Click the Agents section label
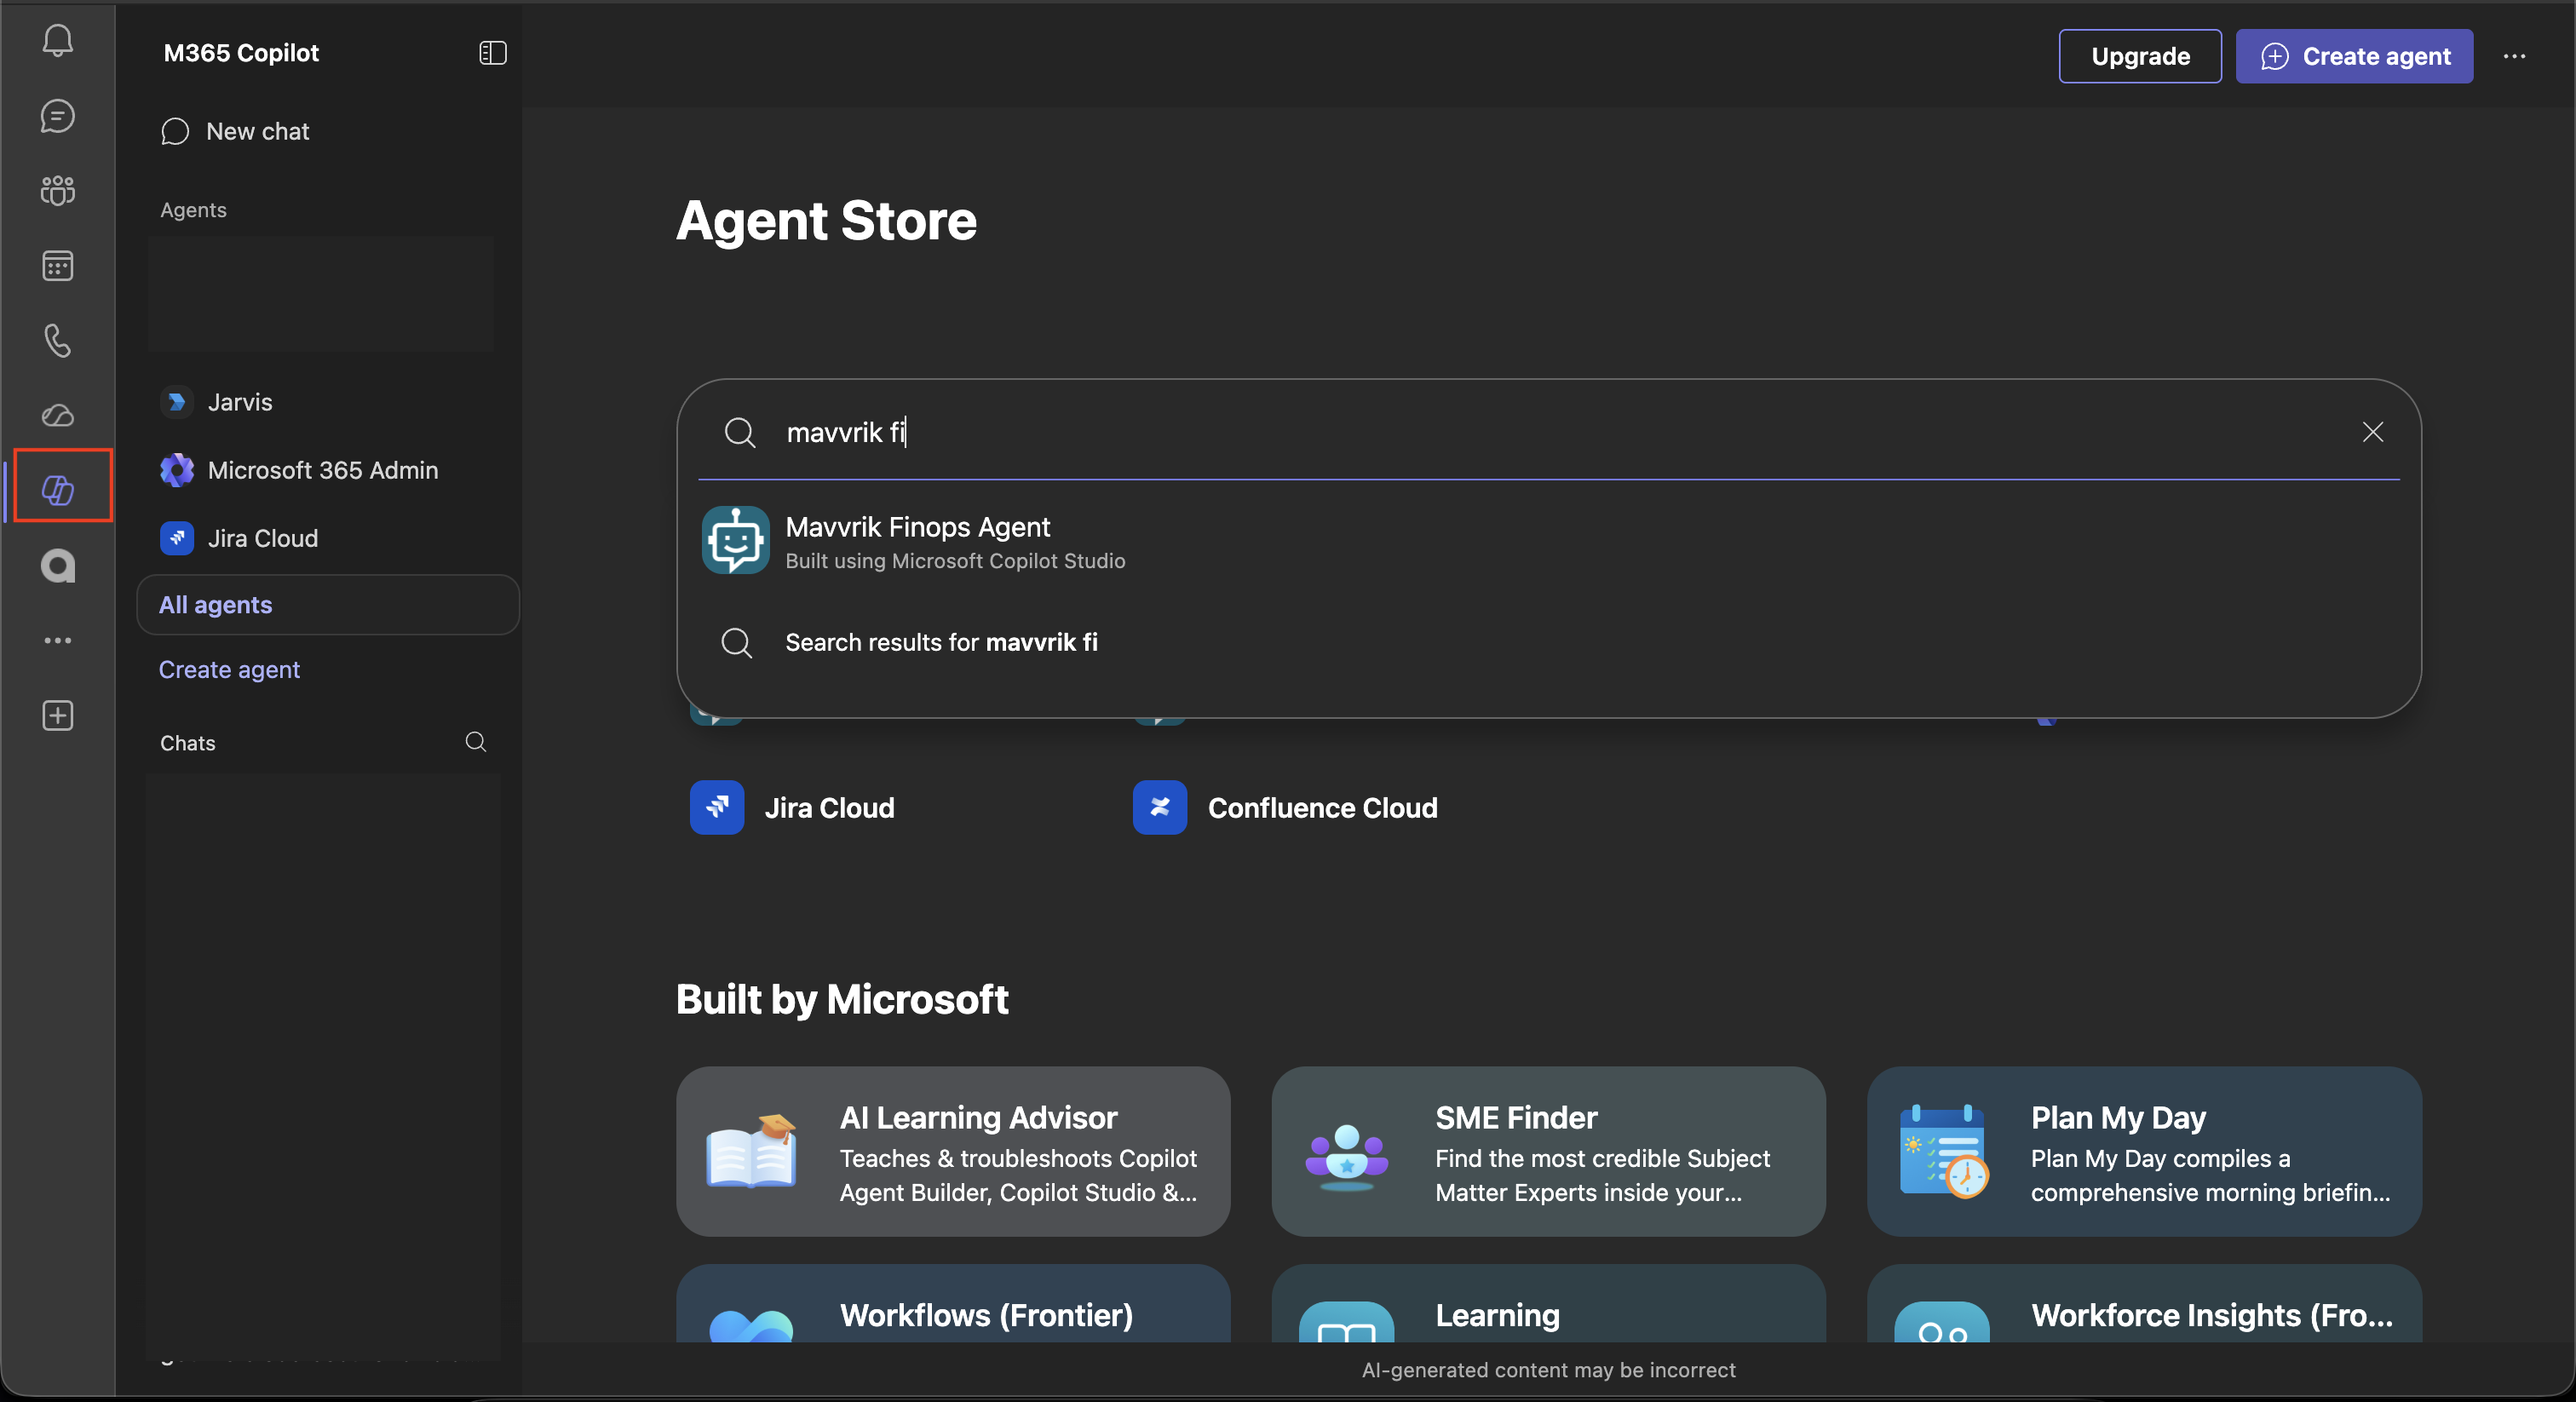 193,210
